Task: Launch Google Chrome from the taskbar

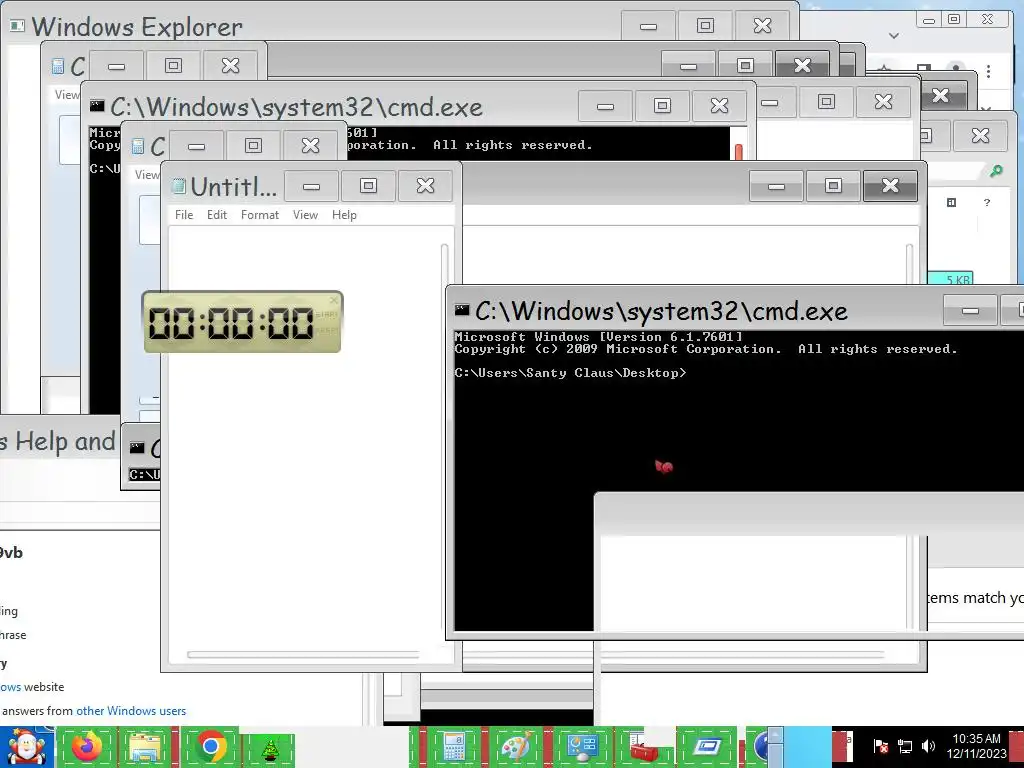Action: [210, 747]
